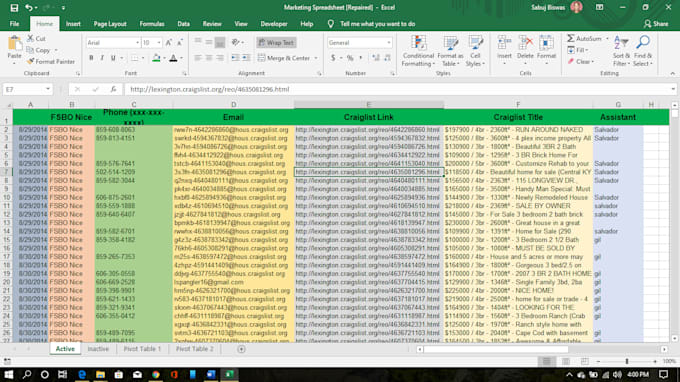Click the Format cells icon
Image resolution: width=680 pixels, height=382 pixels.
(x=546, y=43)
